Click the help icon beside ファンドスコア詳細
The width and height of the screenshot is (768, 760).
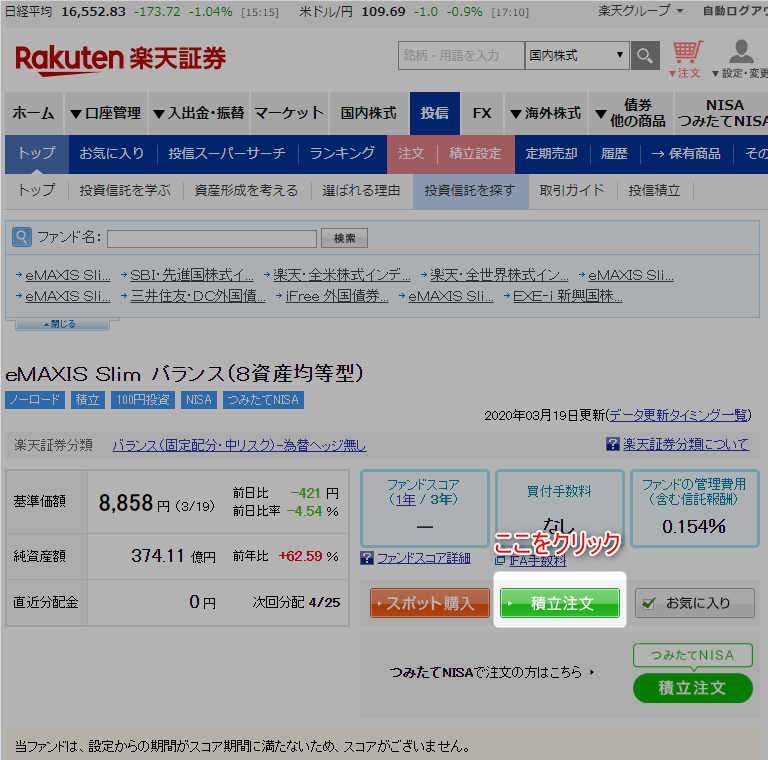[x=367, y=558]
